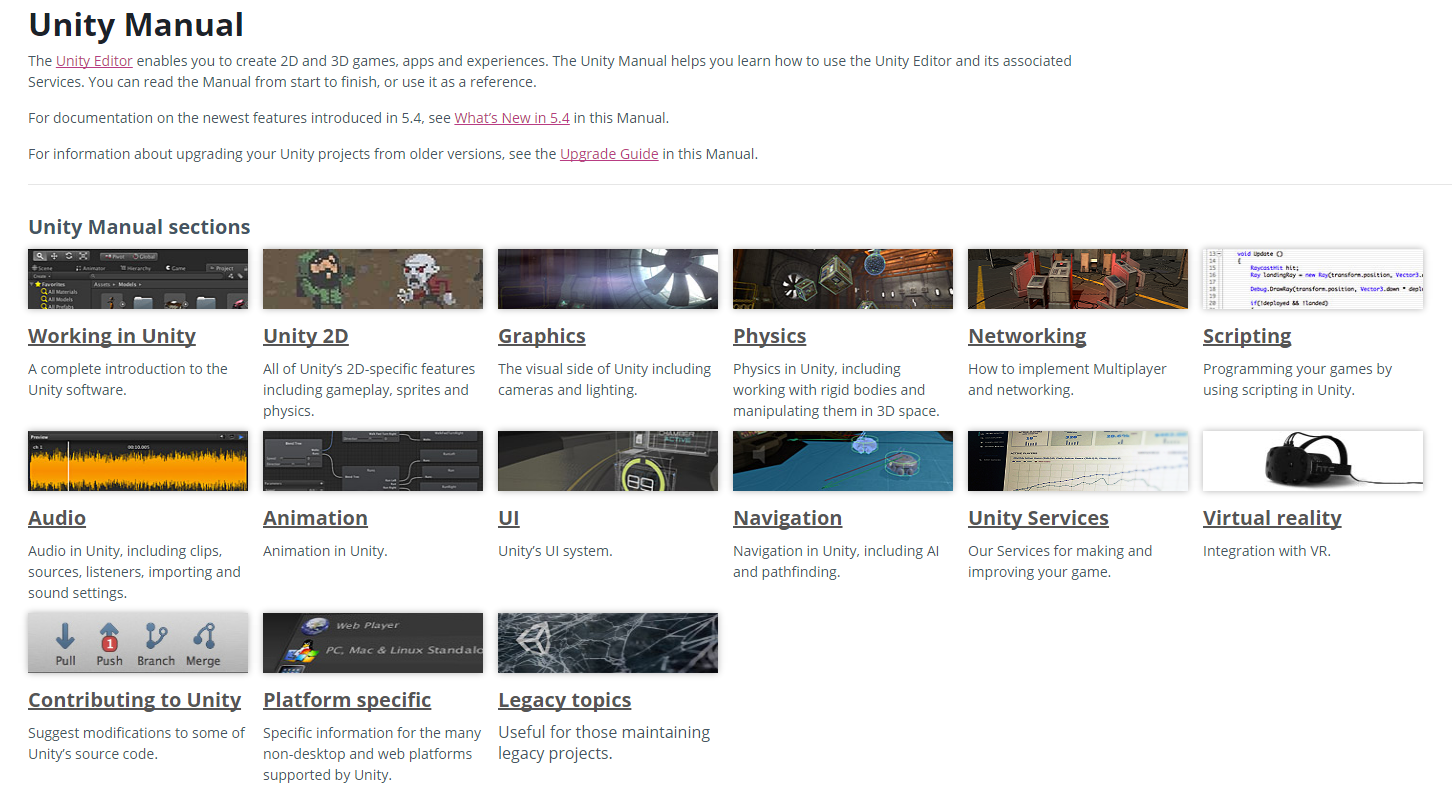This screenshot has width=1452, height=792.
Task: Click the Unity 2D pixel art thumbnail
Action: coord(372,278)
